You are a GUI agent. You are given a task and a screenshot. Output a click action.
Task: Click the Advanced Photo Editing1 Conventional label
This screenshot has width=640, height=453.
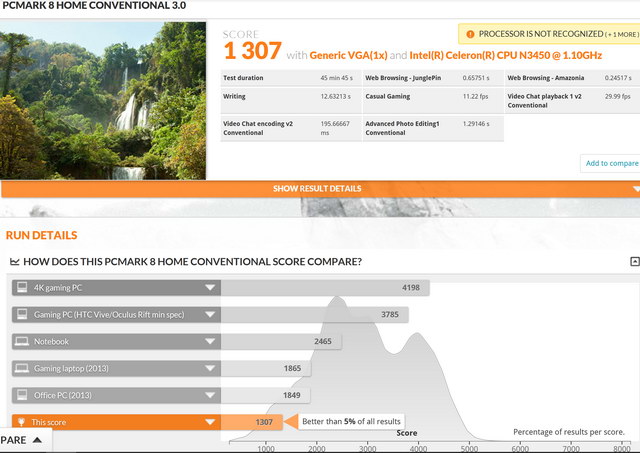click(x=402, y=128)
